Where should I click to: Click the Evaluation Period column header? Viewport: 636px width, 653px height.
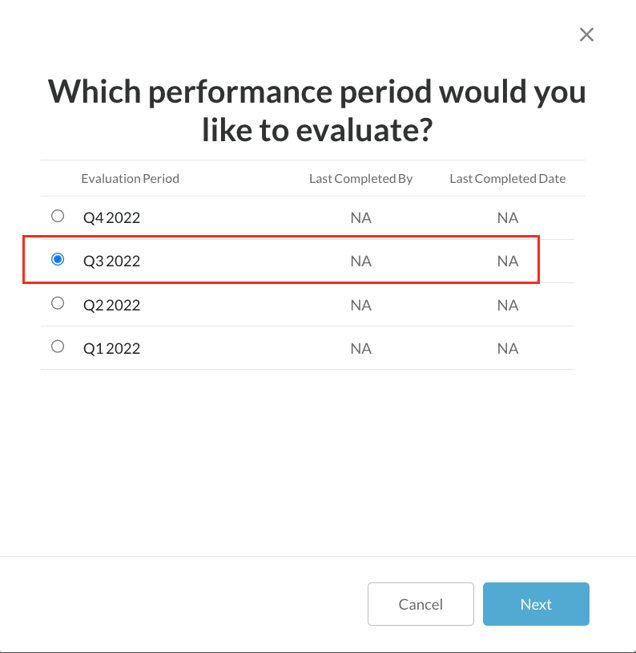pos(130,179)
